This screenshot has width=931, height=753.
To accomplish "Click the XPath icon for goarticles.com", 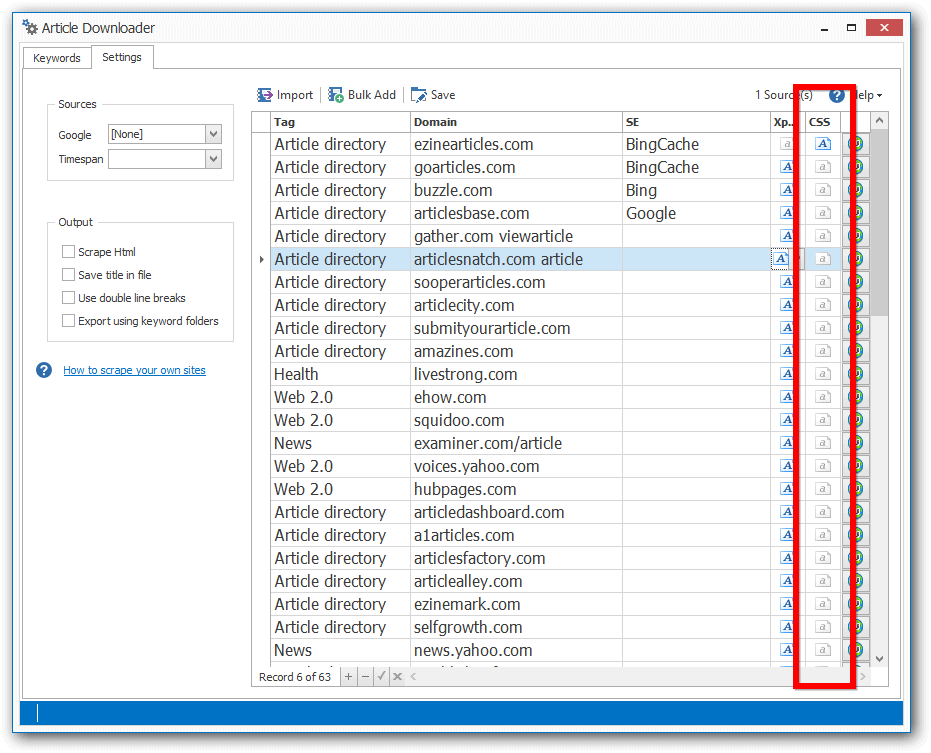I will [x=787, y=167].
